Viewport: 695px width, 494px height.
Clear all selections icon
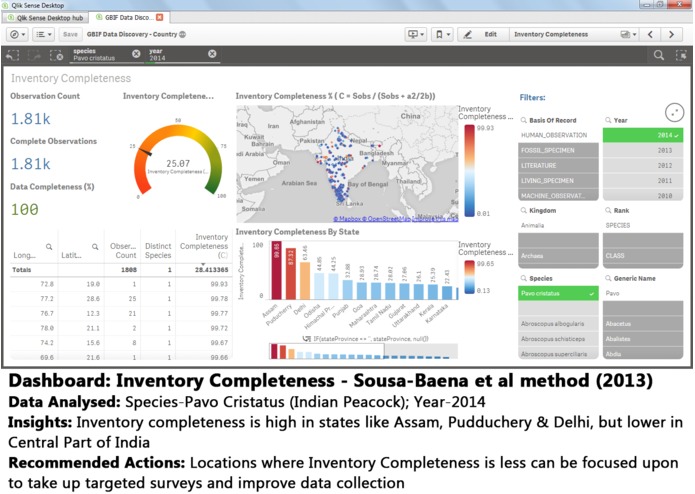[x=56, y=55]
